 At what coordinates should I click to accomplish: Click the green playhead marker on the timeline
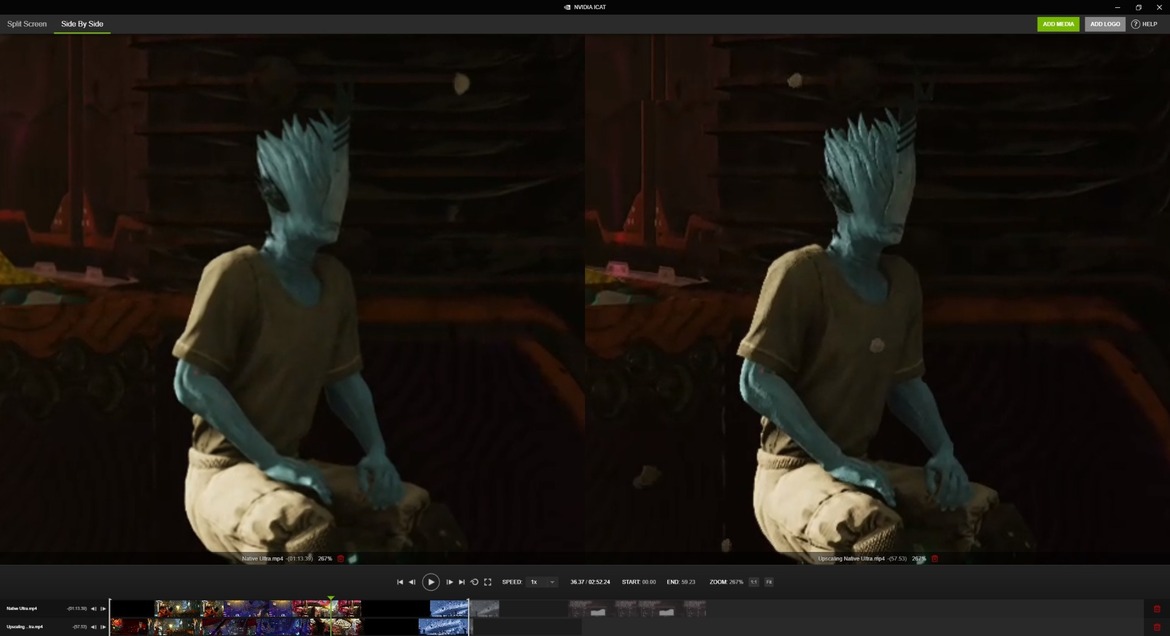[331, 599]
